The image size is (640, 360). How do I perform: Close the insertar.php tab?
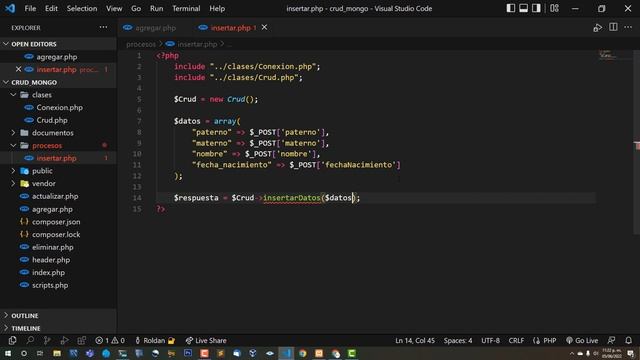point(264,27)
